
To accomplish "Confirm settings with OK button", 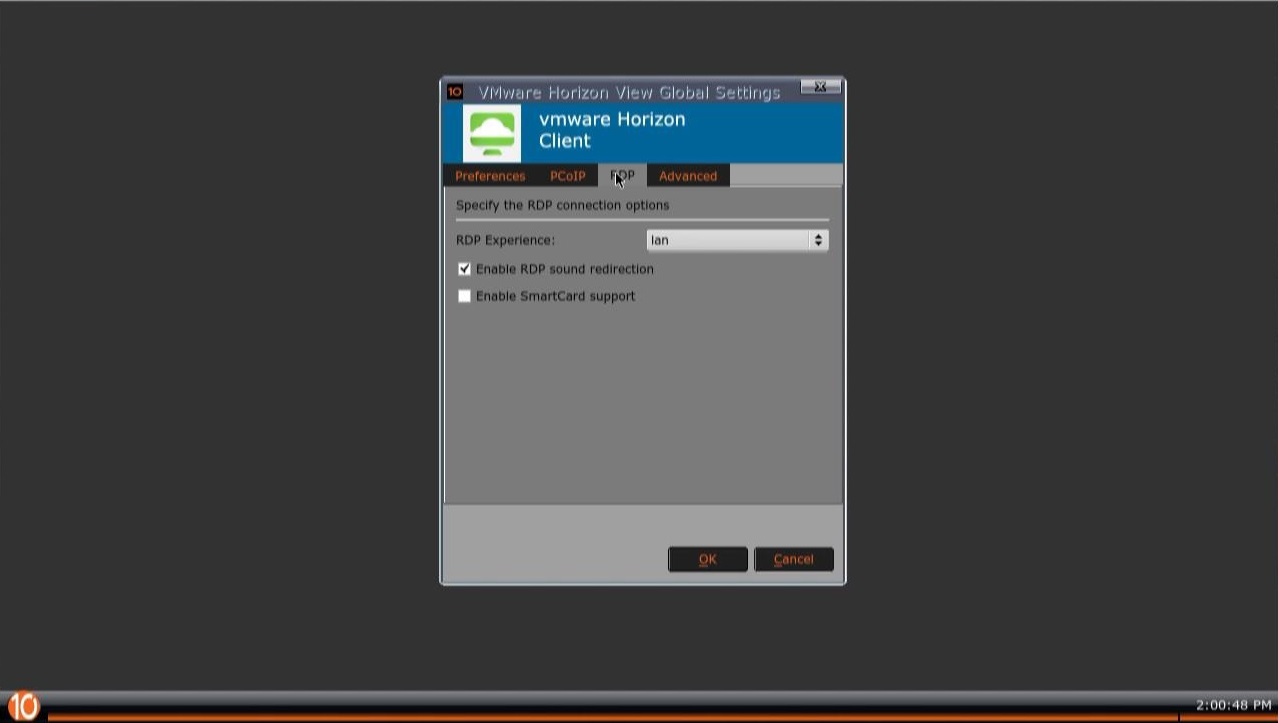I will (708, 559).
